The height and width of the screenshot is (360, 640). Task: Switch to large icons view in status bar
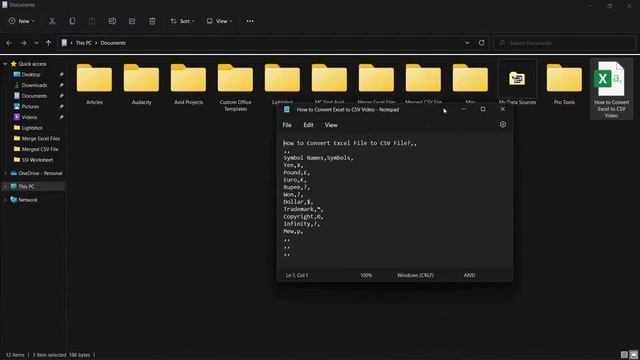pyautogui.click(x=633, y=355)
